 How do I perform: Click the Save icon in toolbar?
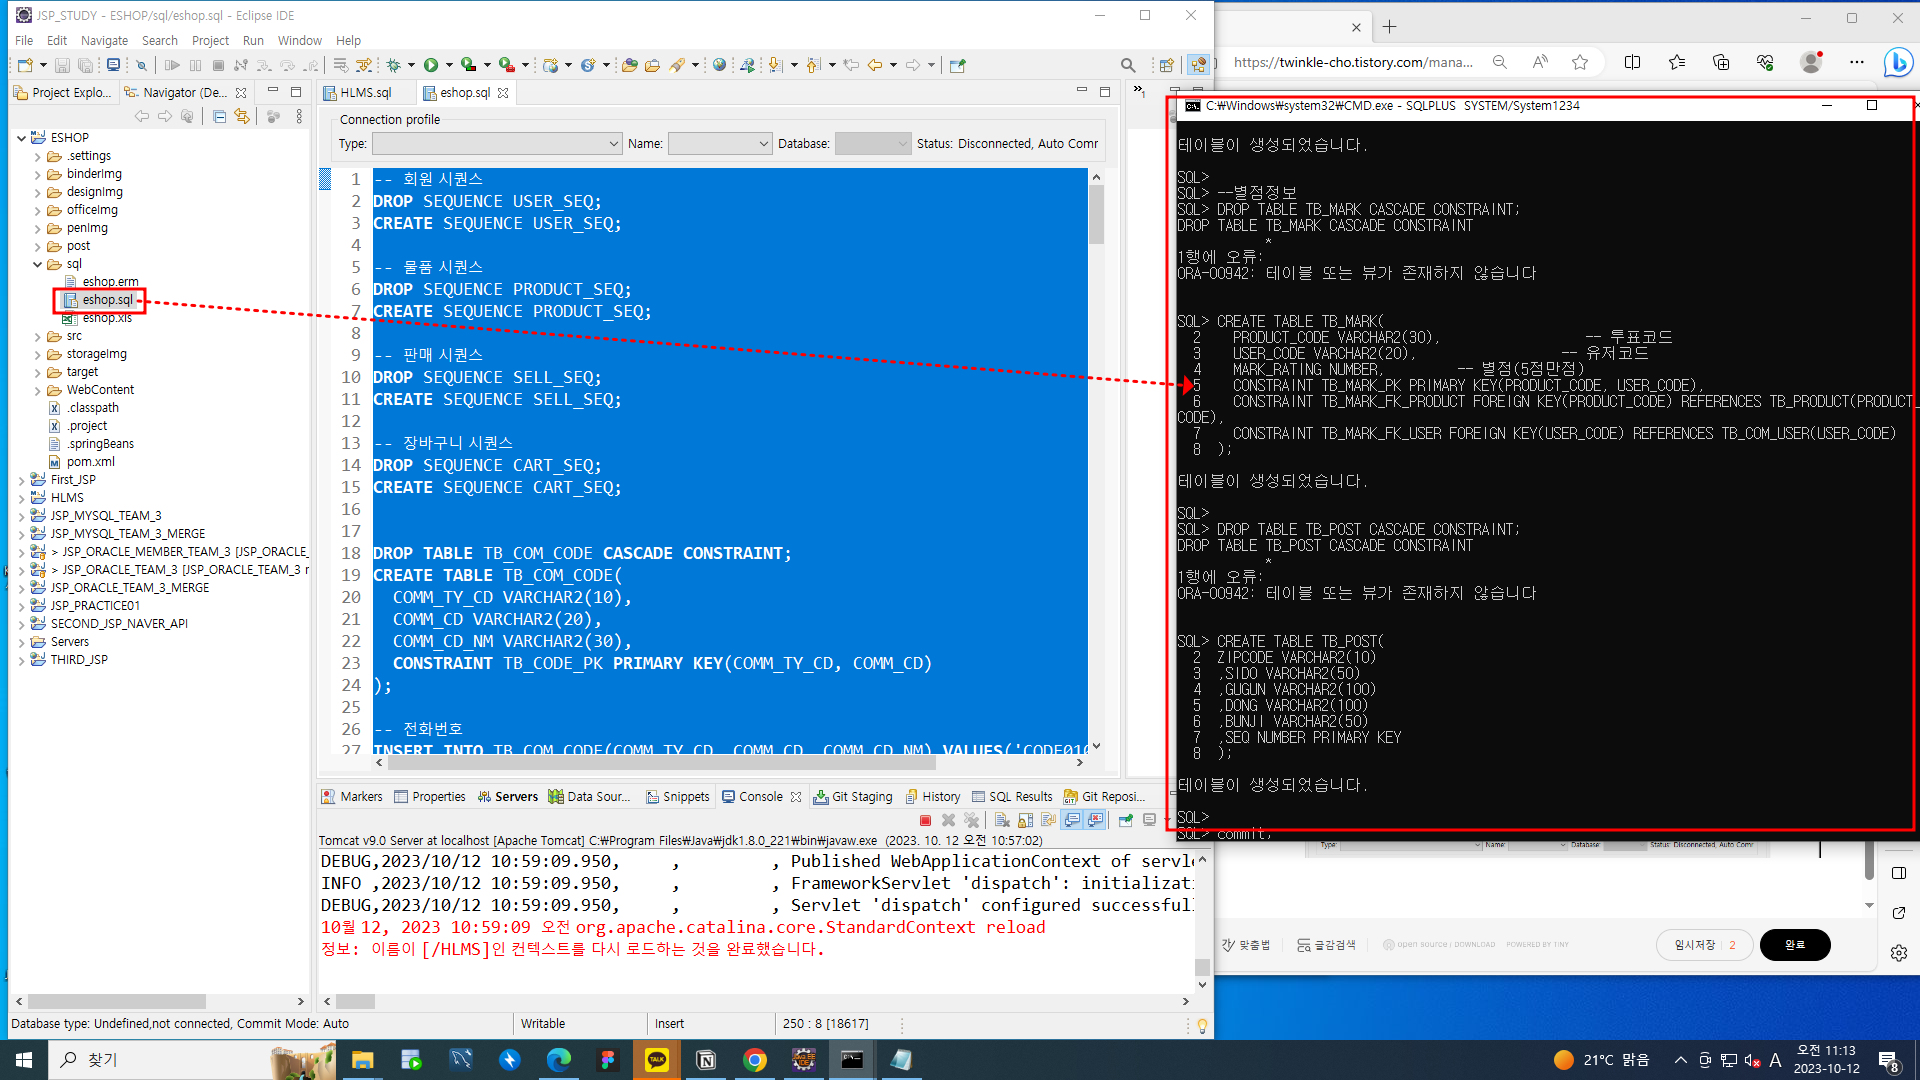pos(62,65)
